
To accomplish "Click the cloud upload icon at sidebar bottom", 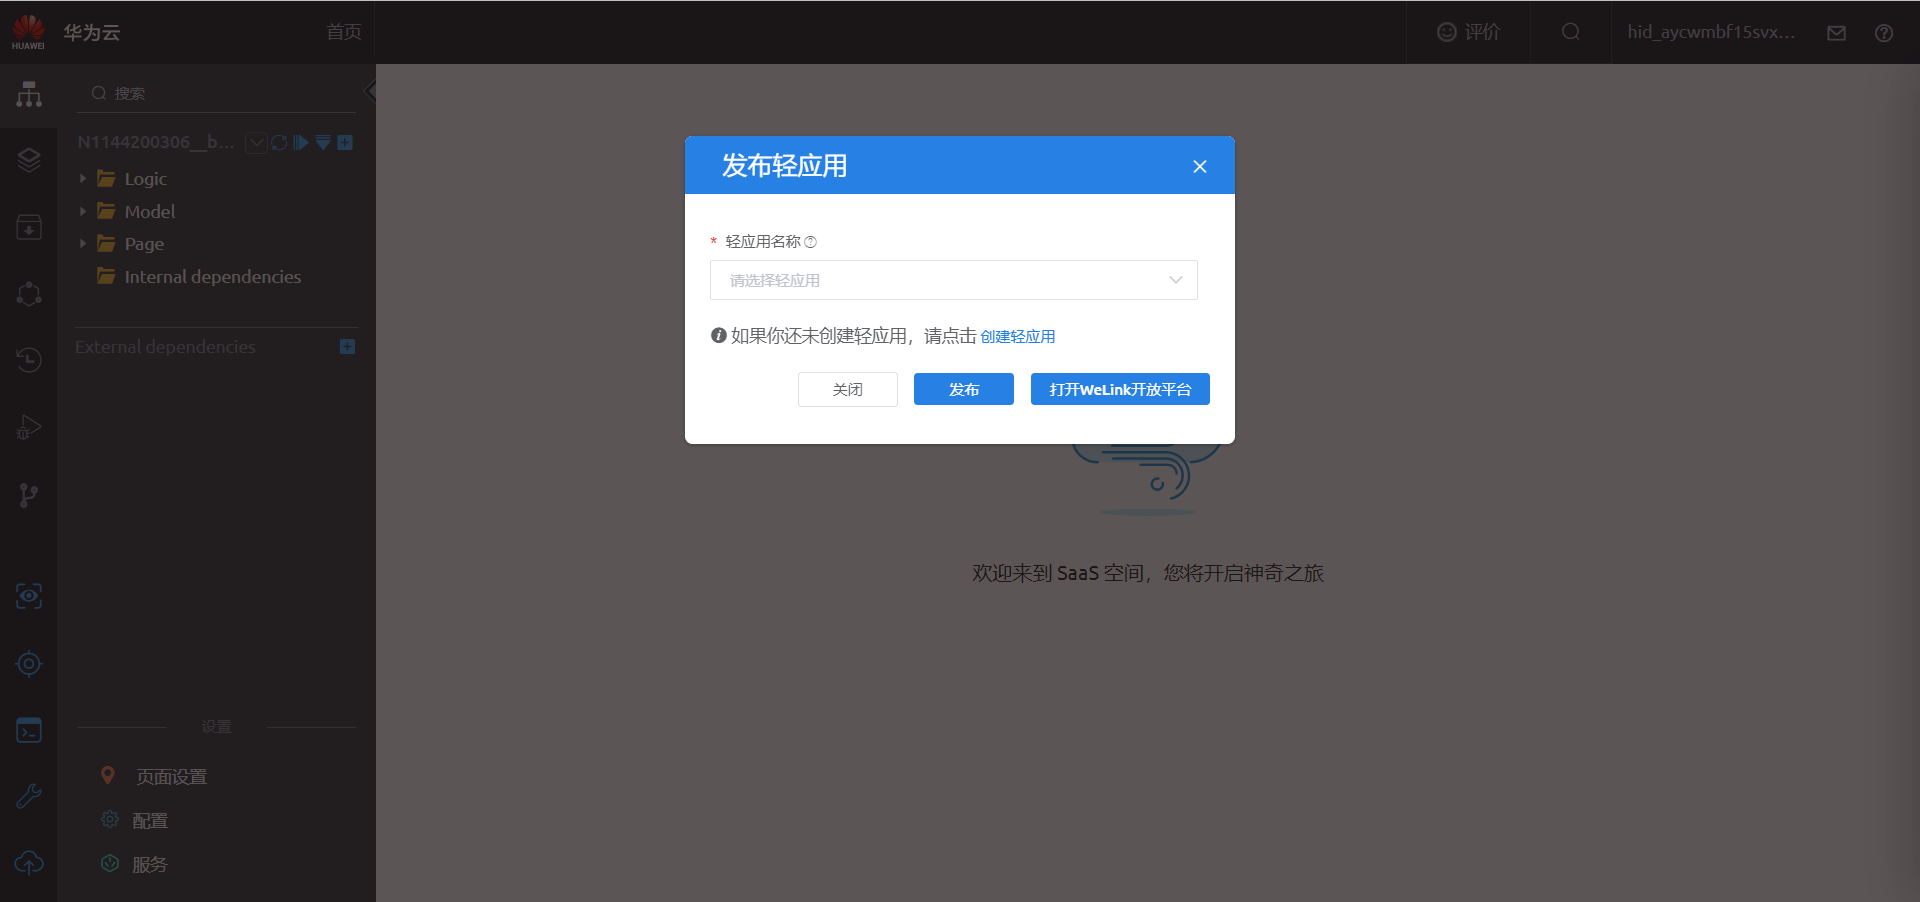I will 29,863.
